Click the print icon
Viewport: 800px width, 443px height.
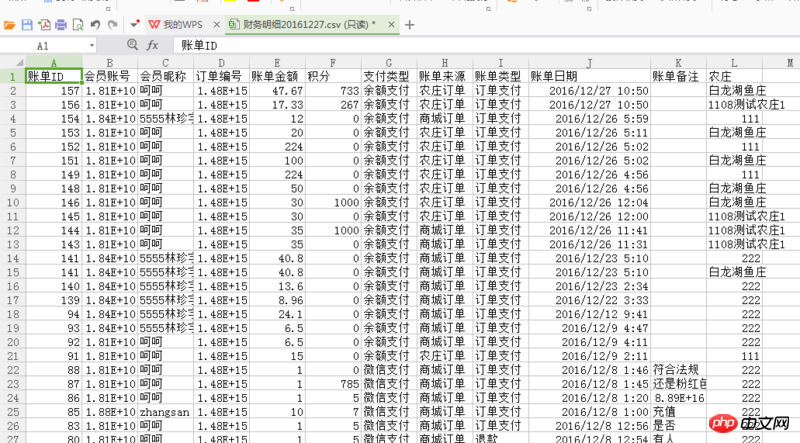[61, 23]
